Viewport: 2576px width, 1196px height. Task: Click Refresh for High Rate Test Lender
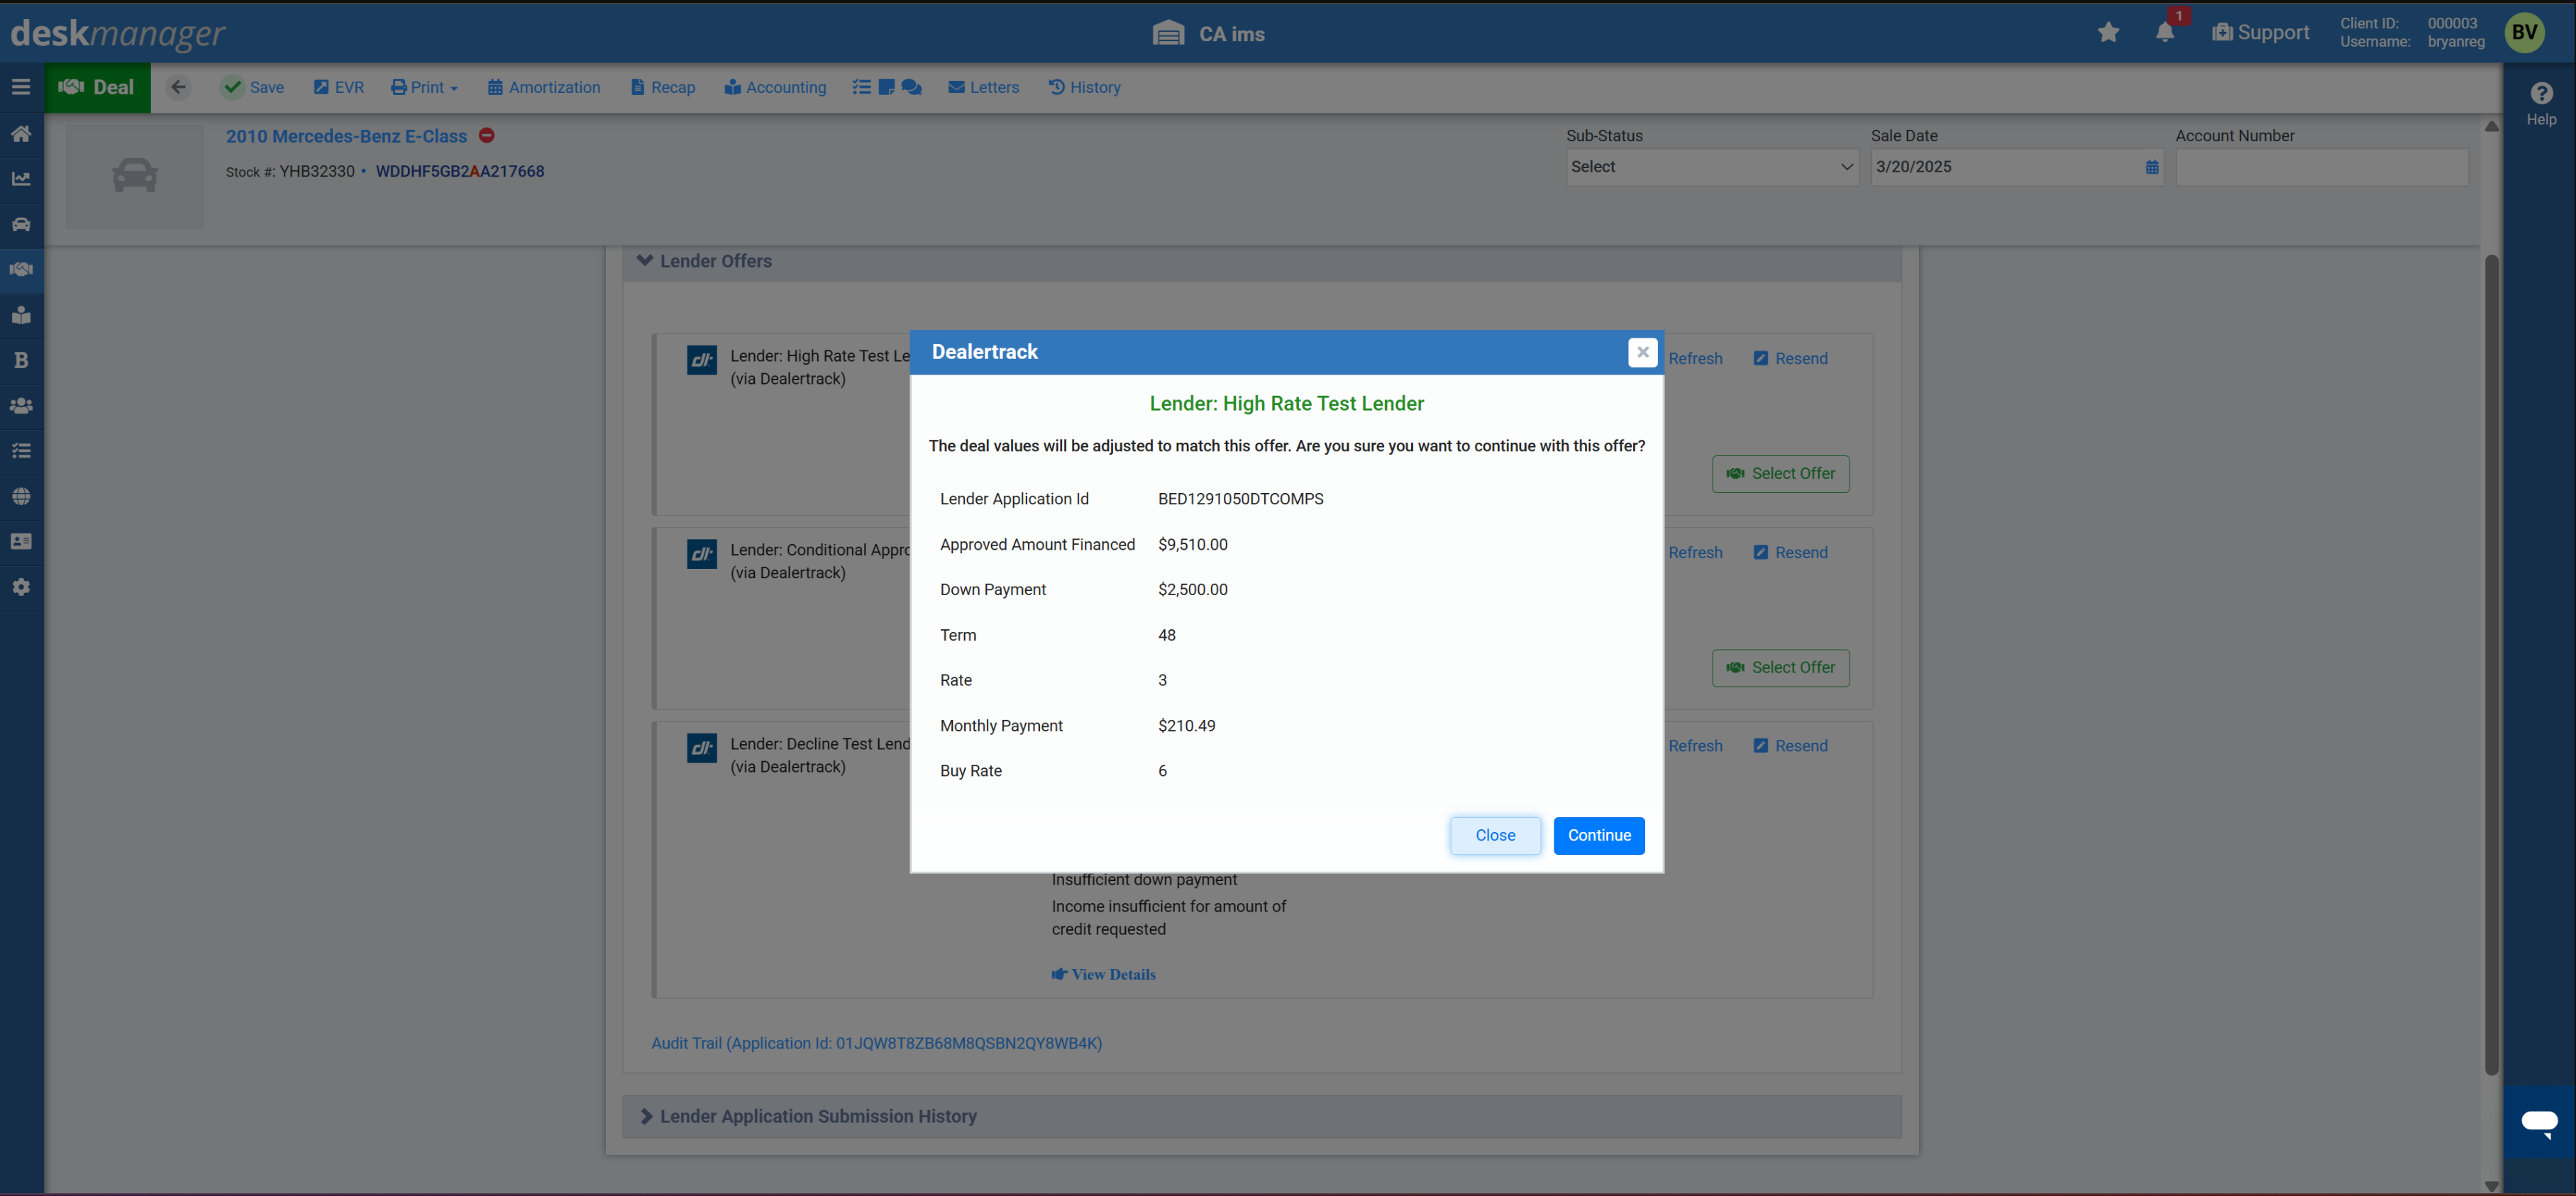1694,359
